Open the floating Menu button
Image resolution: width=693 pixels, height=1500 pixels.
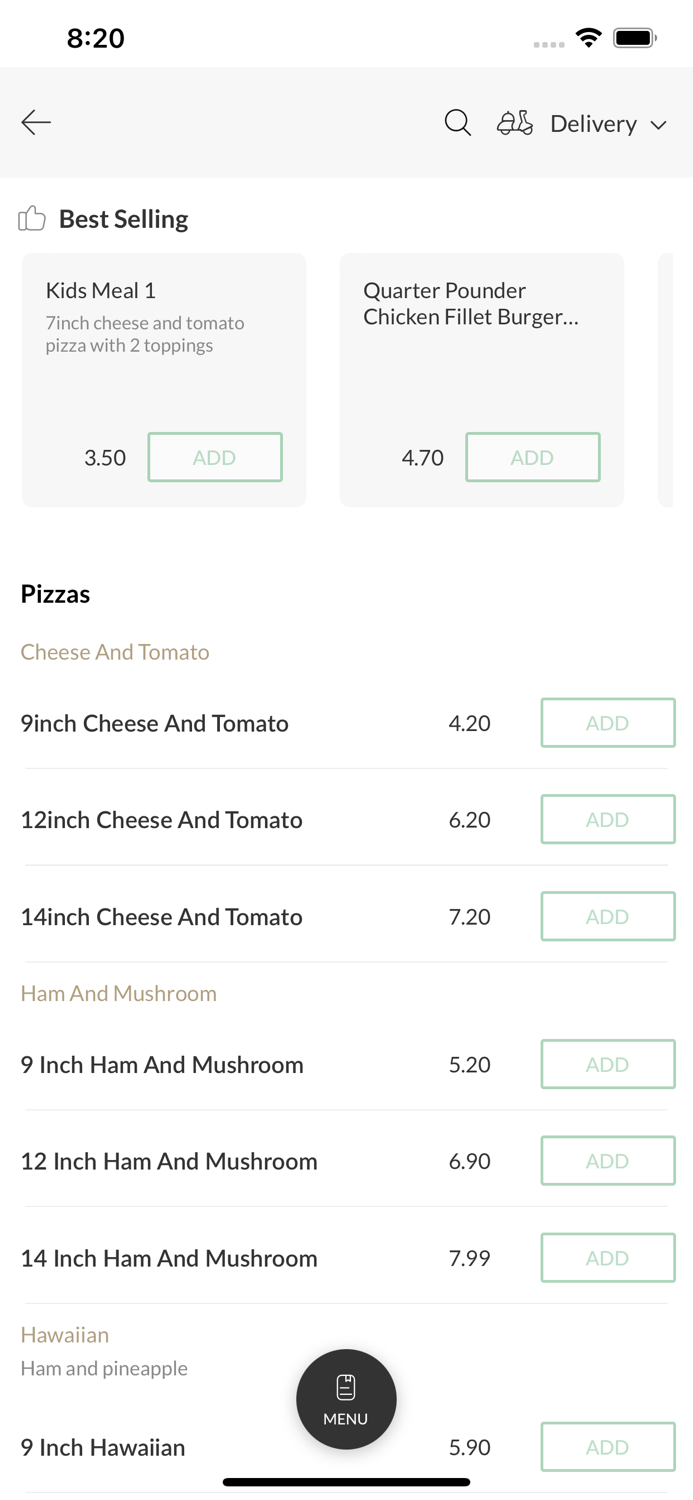point(346,1399)
